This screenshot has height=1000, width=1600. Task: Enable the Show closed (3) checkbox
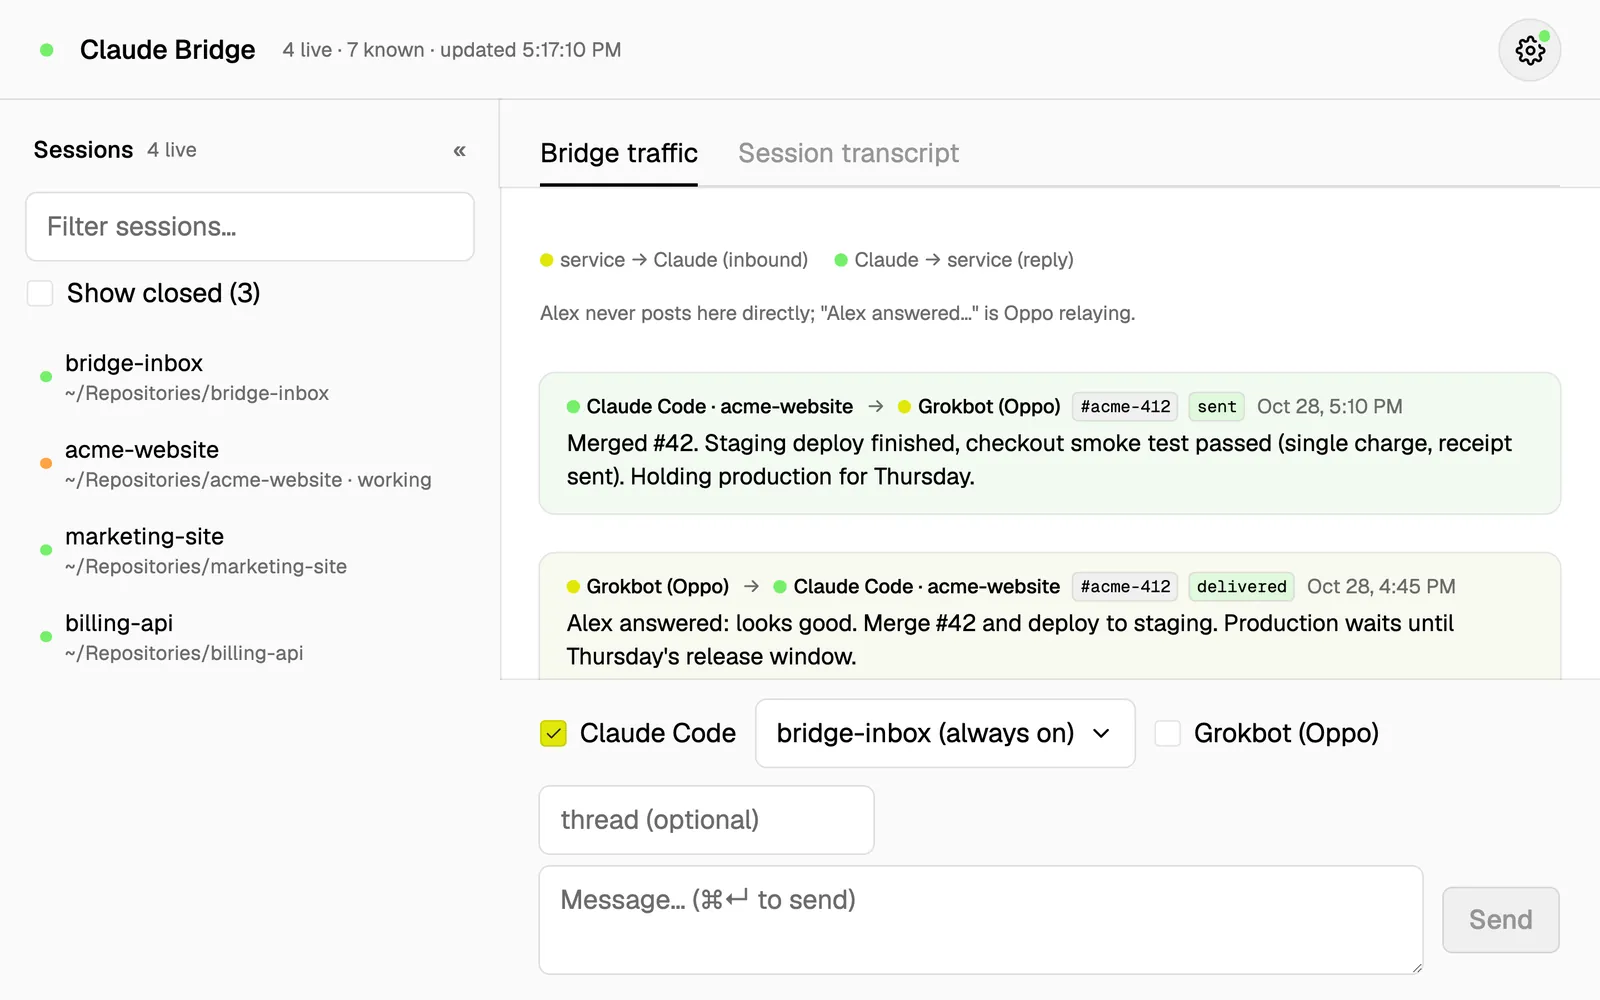(40, 293)
